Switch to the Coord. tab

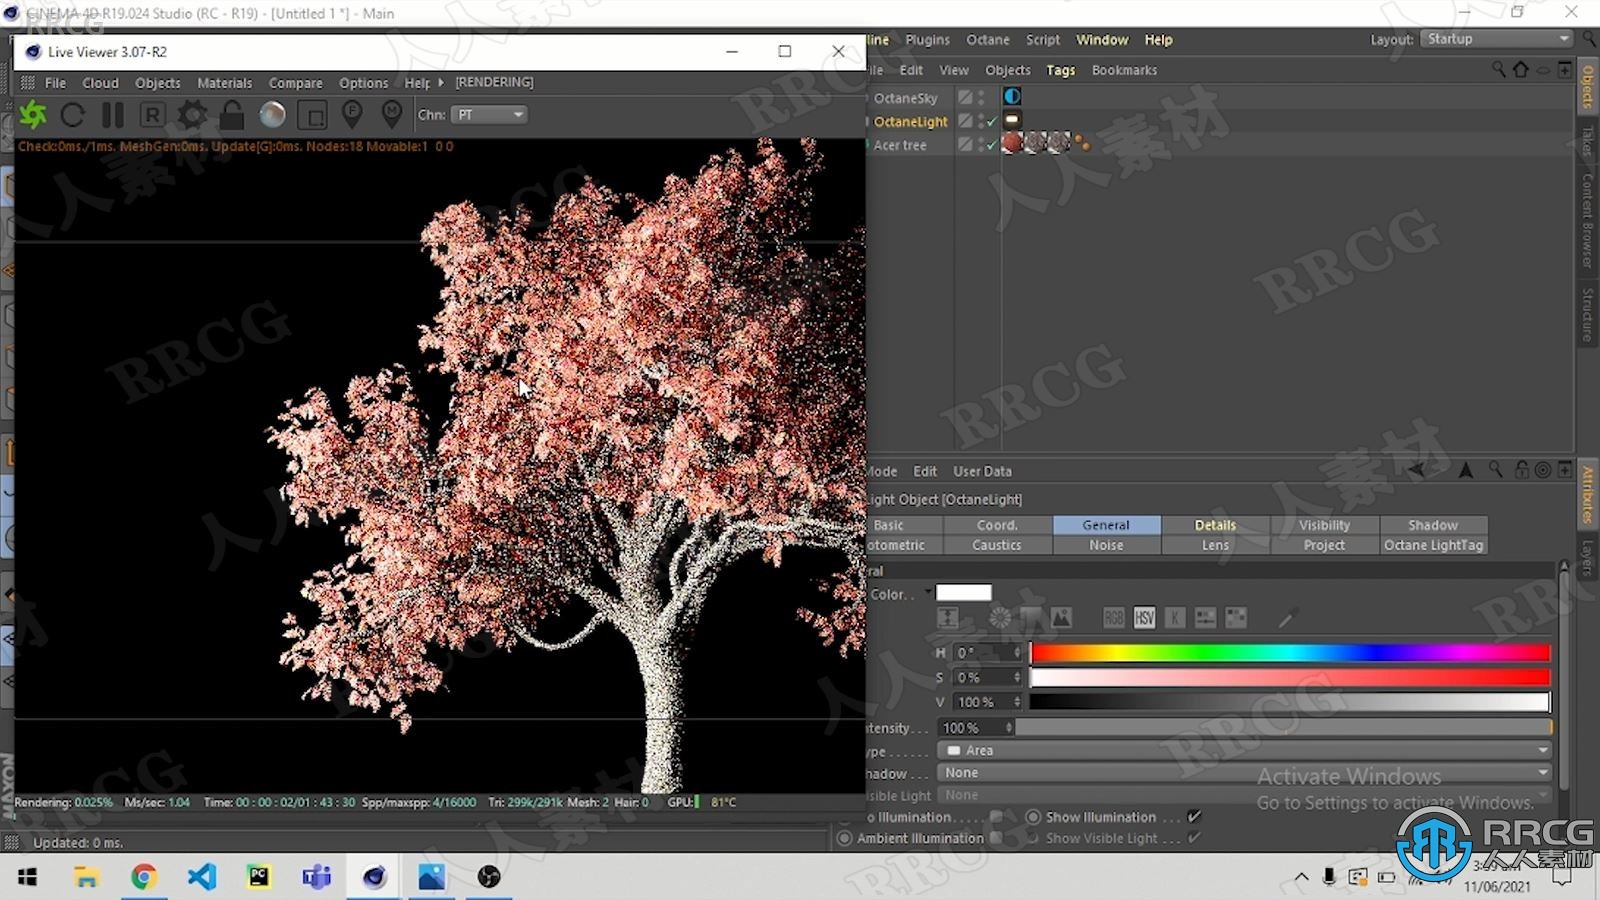click(x=997, y=525)
